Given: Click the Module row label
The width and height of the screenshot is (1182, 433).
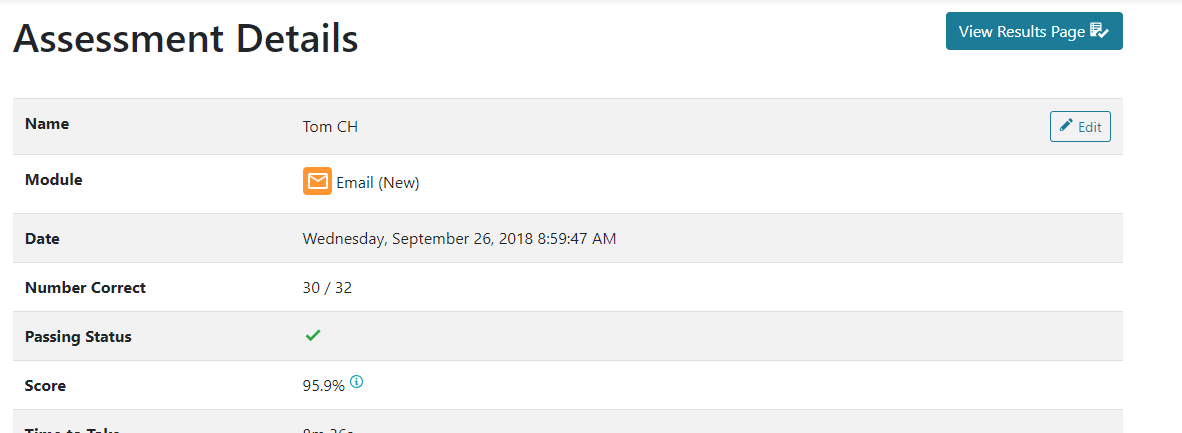Looking at the screenshot, I should coord(54,180).
